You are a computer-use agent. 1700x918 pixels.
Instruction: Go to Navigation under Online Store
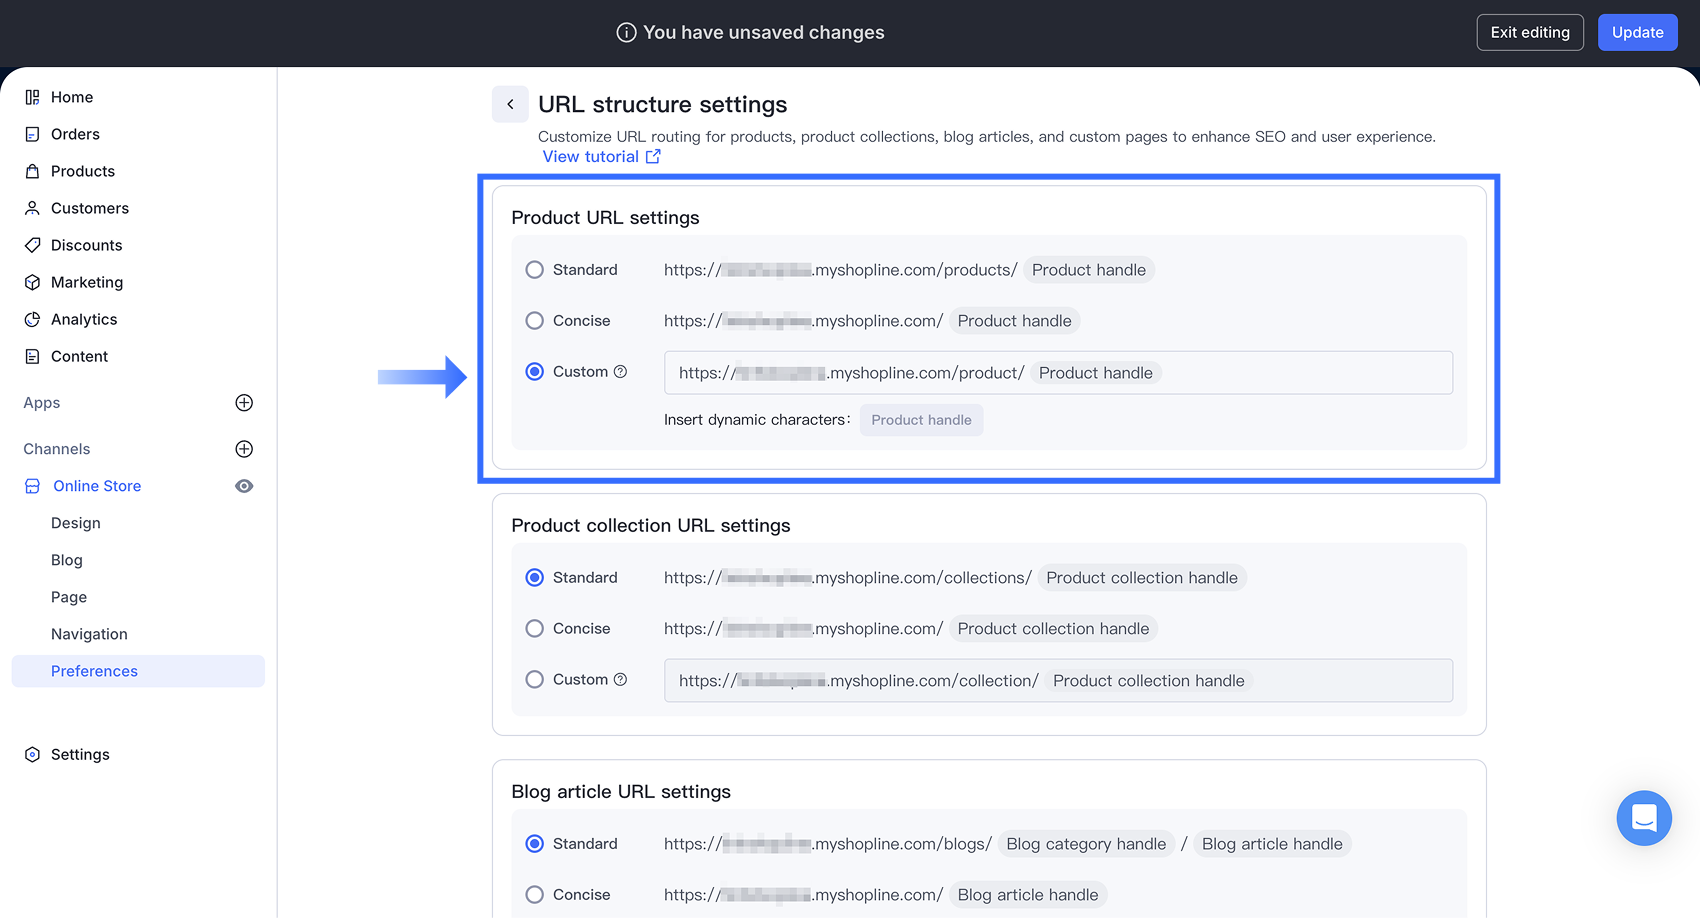(89, 634)
